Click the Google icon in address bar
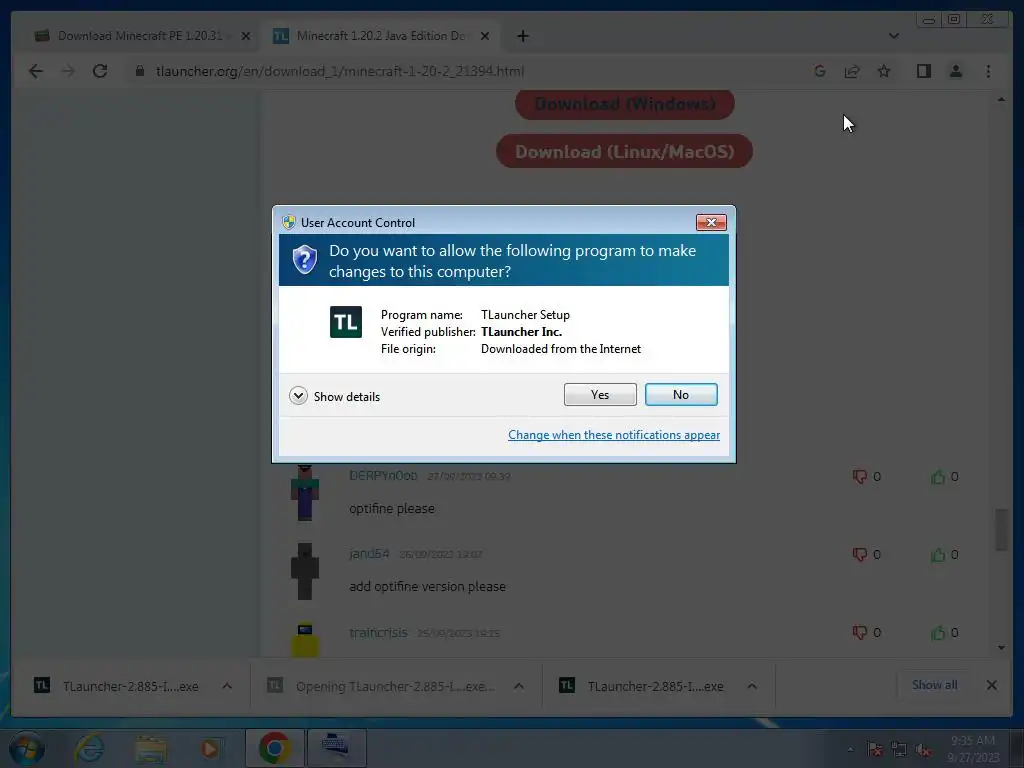This screenshot has height=768, width=1024. point(820,71)
